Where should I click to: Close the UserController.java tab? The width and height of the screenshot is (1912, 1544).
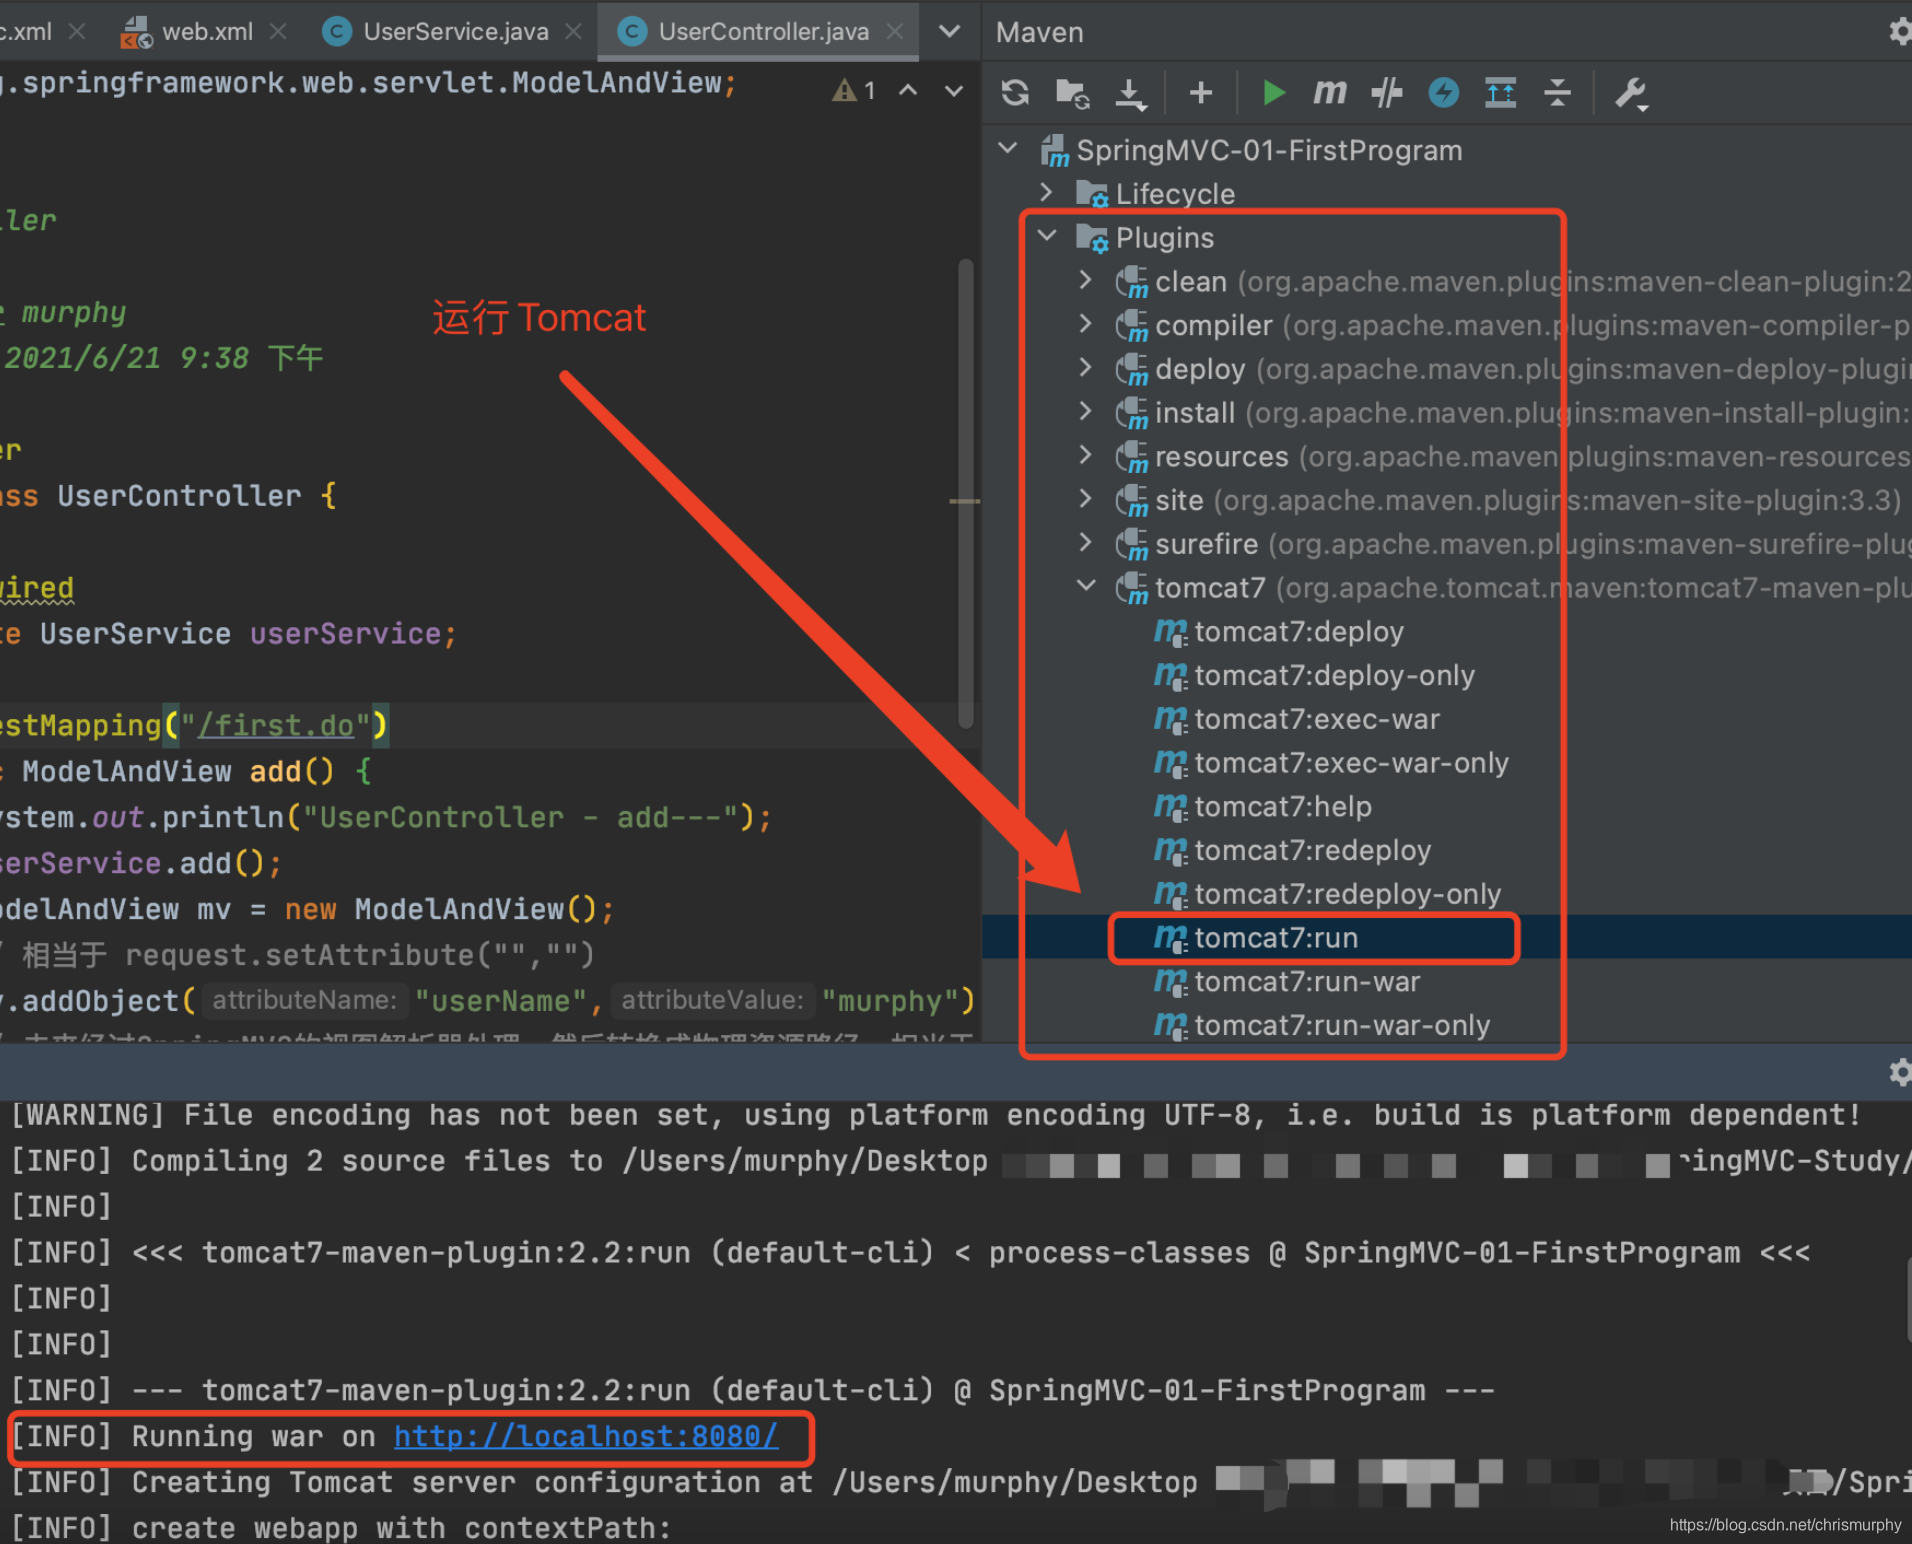click(895, 32)
